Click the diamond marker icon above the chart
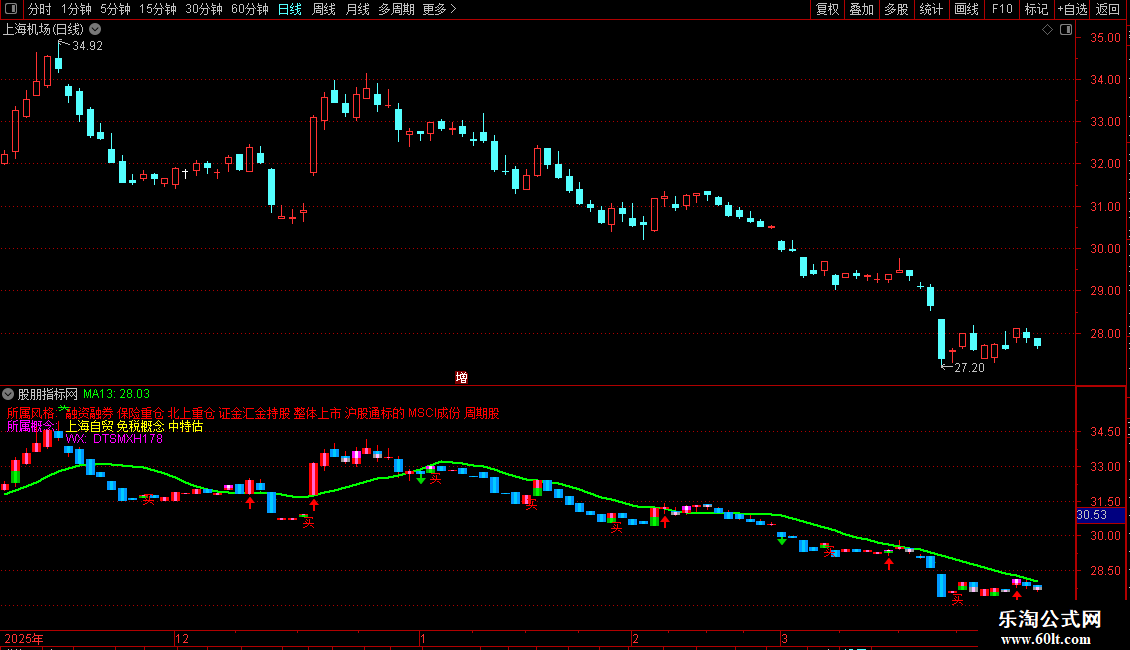Viewport: 1130px width, 650px height. click(1047, 30)
